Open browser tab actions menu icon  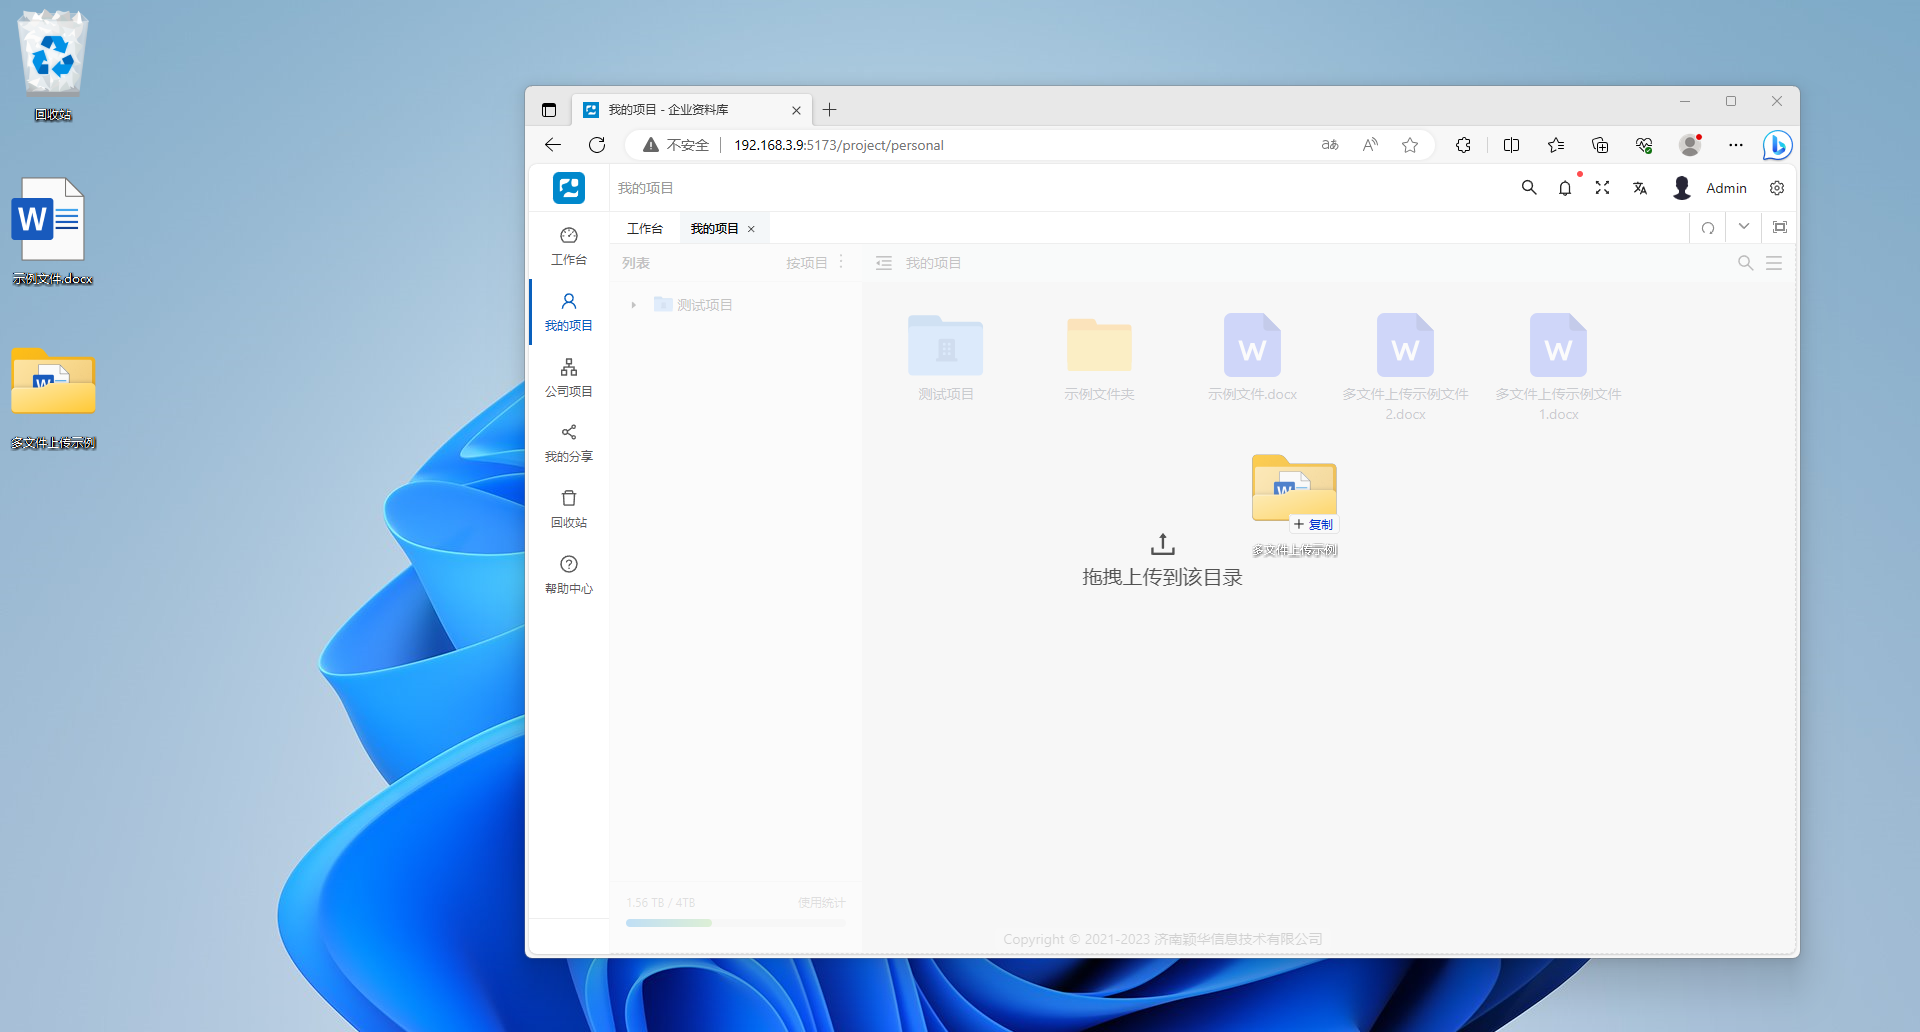point(549,110)
